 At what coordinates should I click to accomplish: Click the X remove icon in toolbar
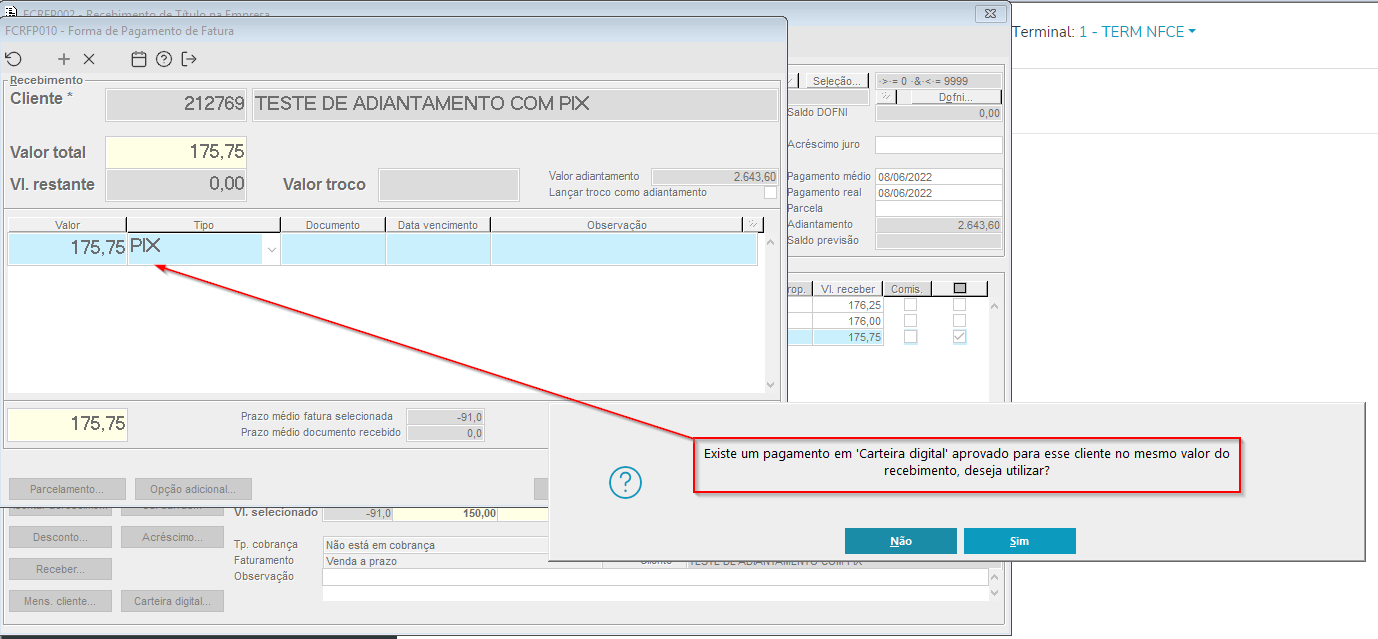click(89, 60)
